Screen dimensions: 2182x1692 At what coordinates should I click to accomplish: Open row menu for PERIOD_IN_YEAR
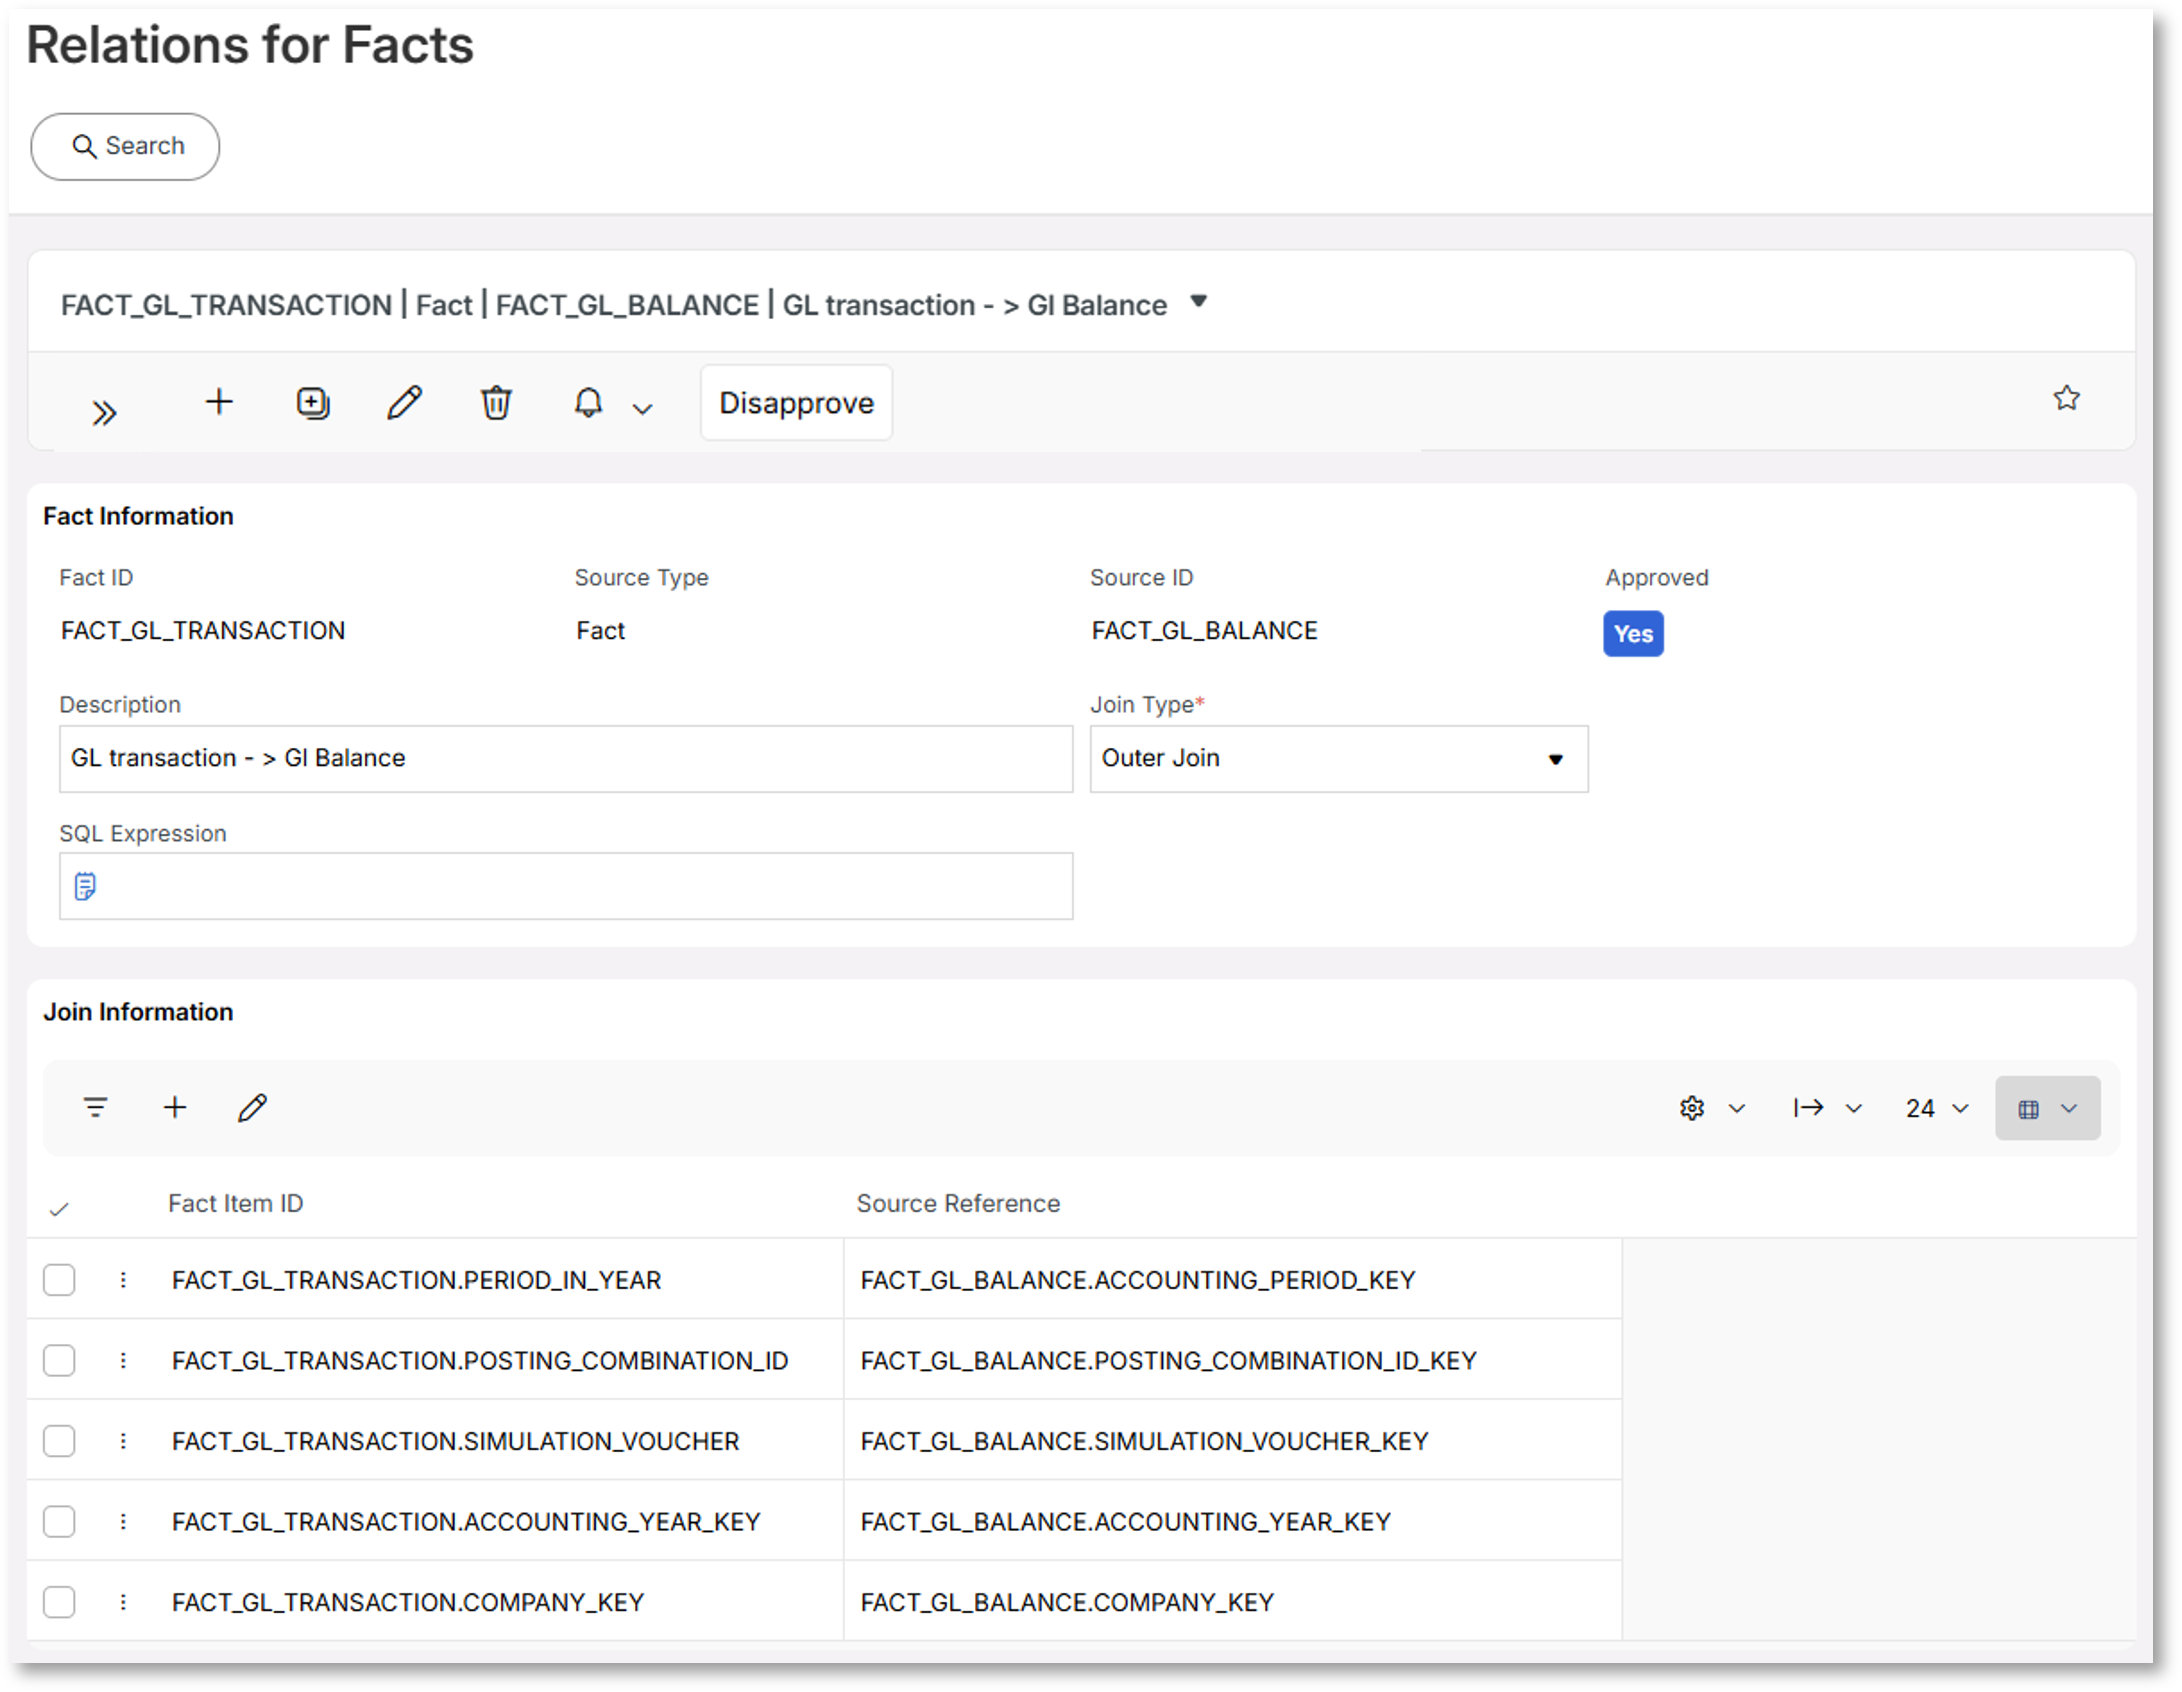pos(123,1280)
